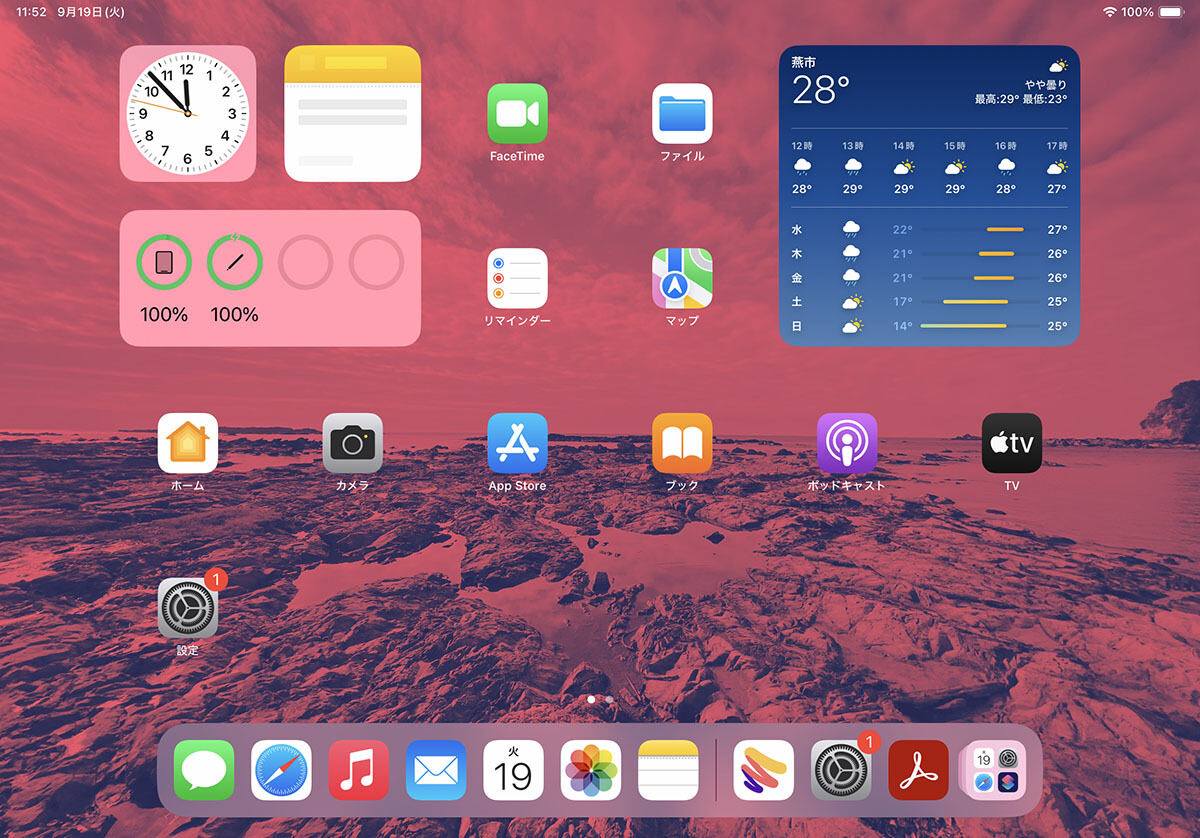Open the ファイル (Files) app

coord(682,113)
